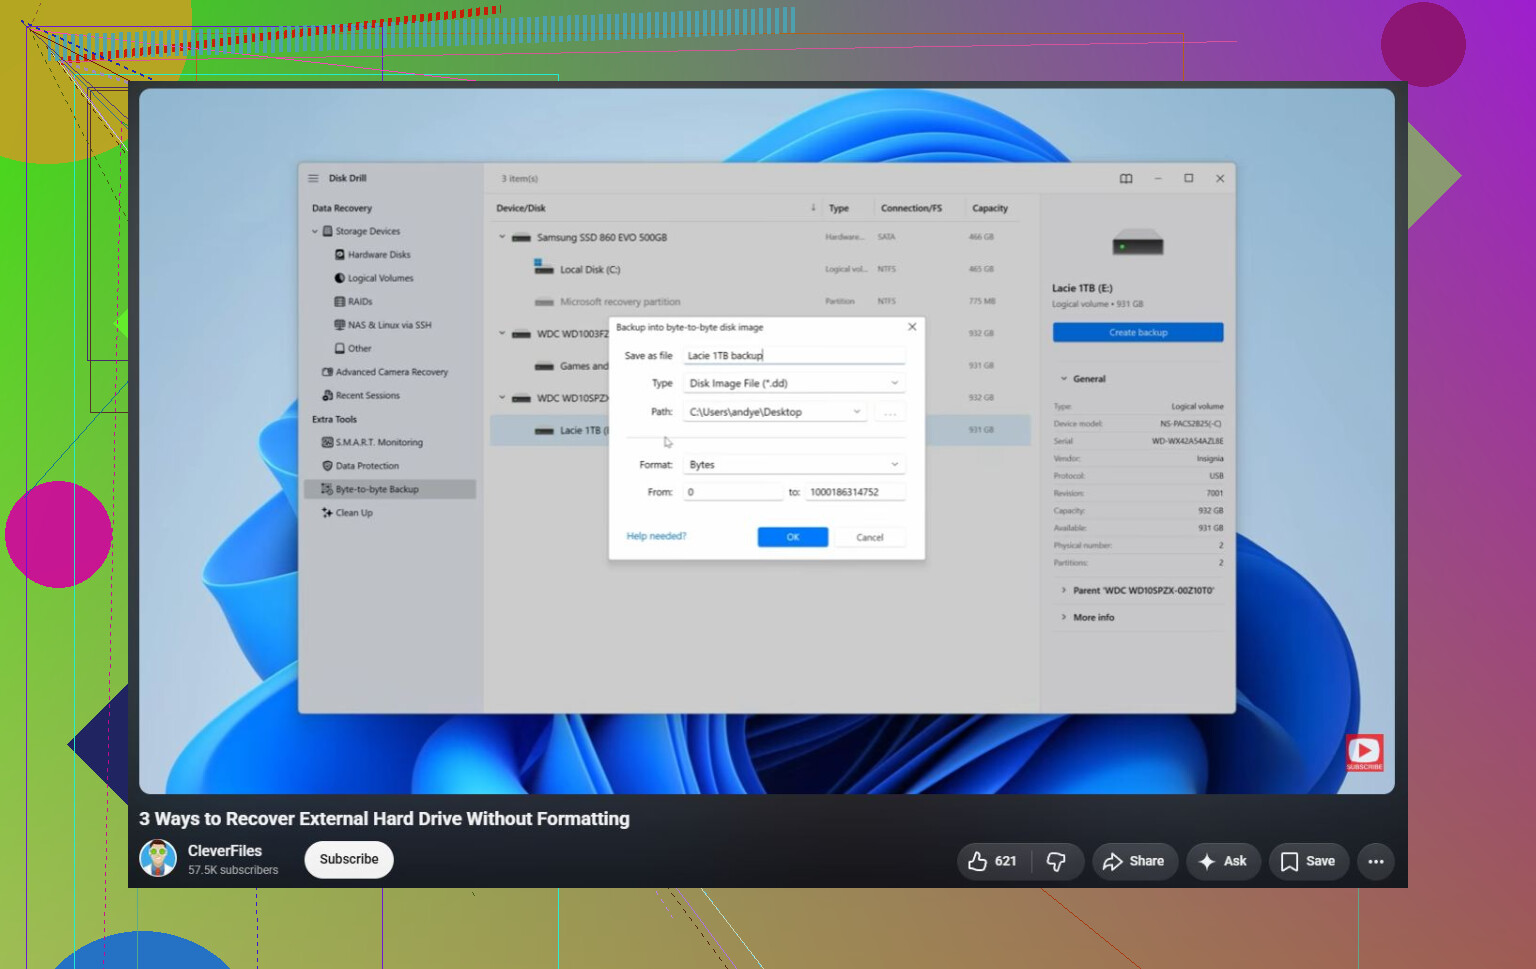Click the CleverFiles channel avatar
Screen dimensions: 1536x969
158,858
